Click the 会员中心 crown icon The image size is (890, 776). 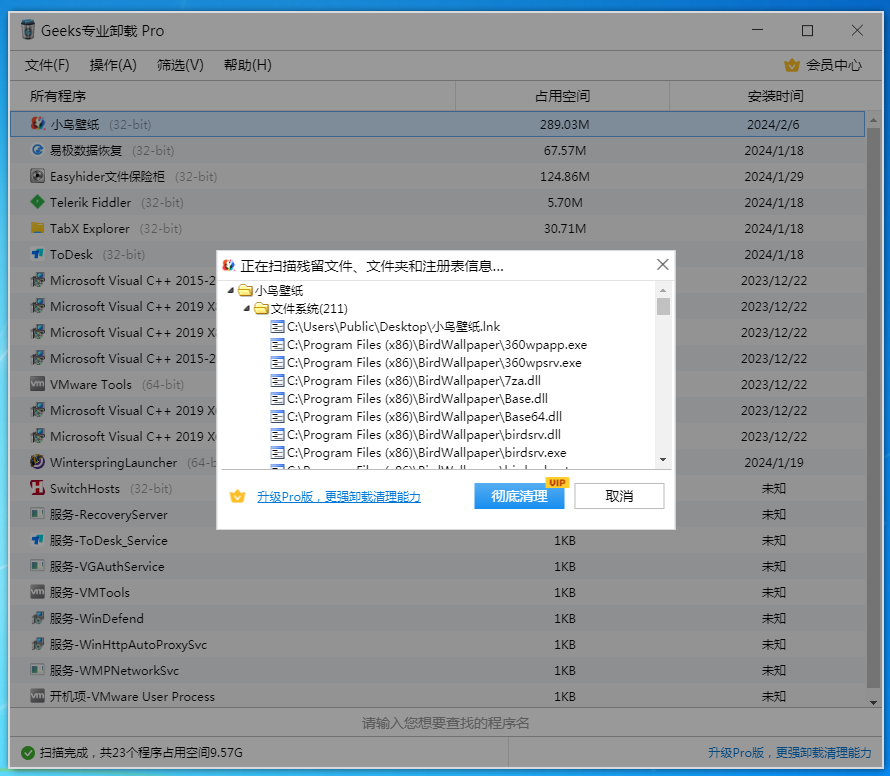pyautogui.click(x=792, y=65)
